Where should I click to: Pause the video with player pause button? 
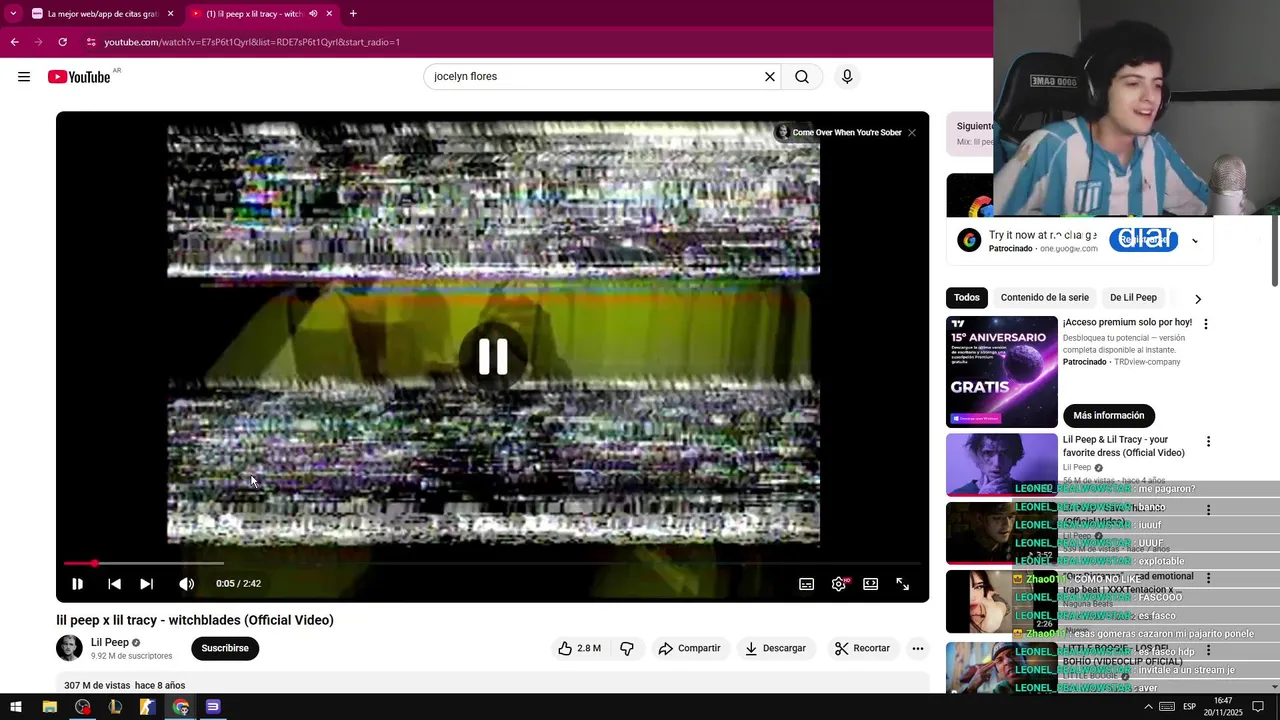click(77, 584)
